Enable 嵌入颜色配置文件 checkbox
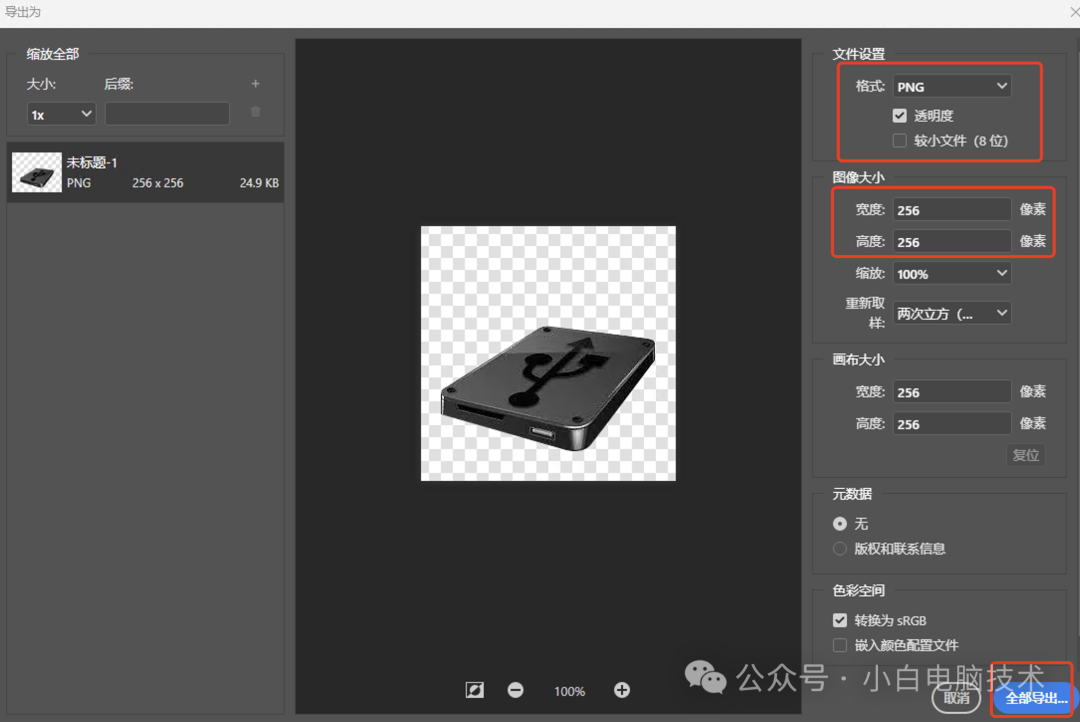1080x722 pixels. (840, 645)
